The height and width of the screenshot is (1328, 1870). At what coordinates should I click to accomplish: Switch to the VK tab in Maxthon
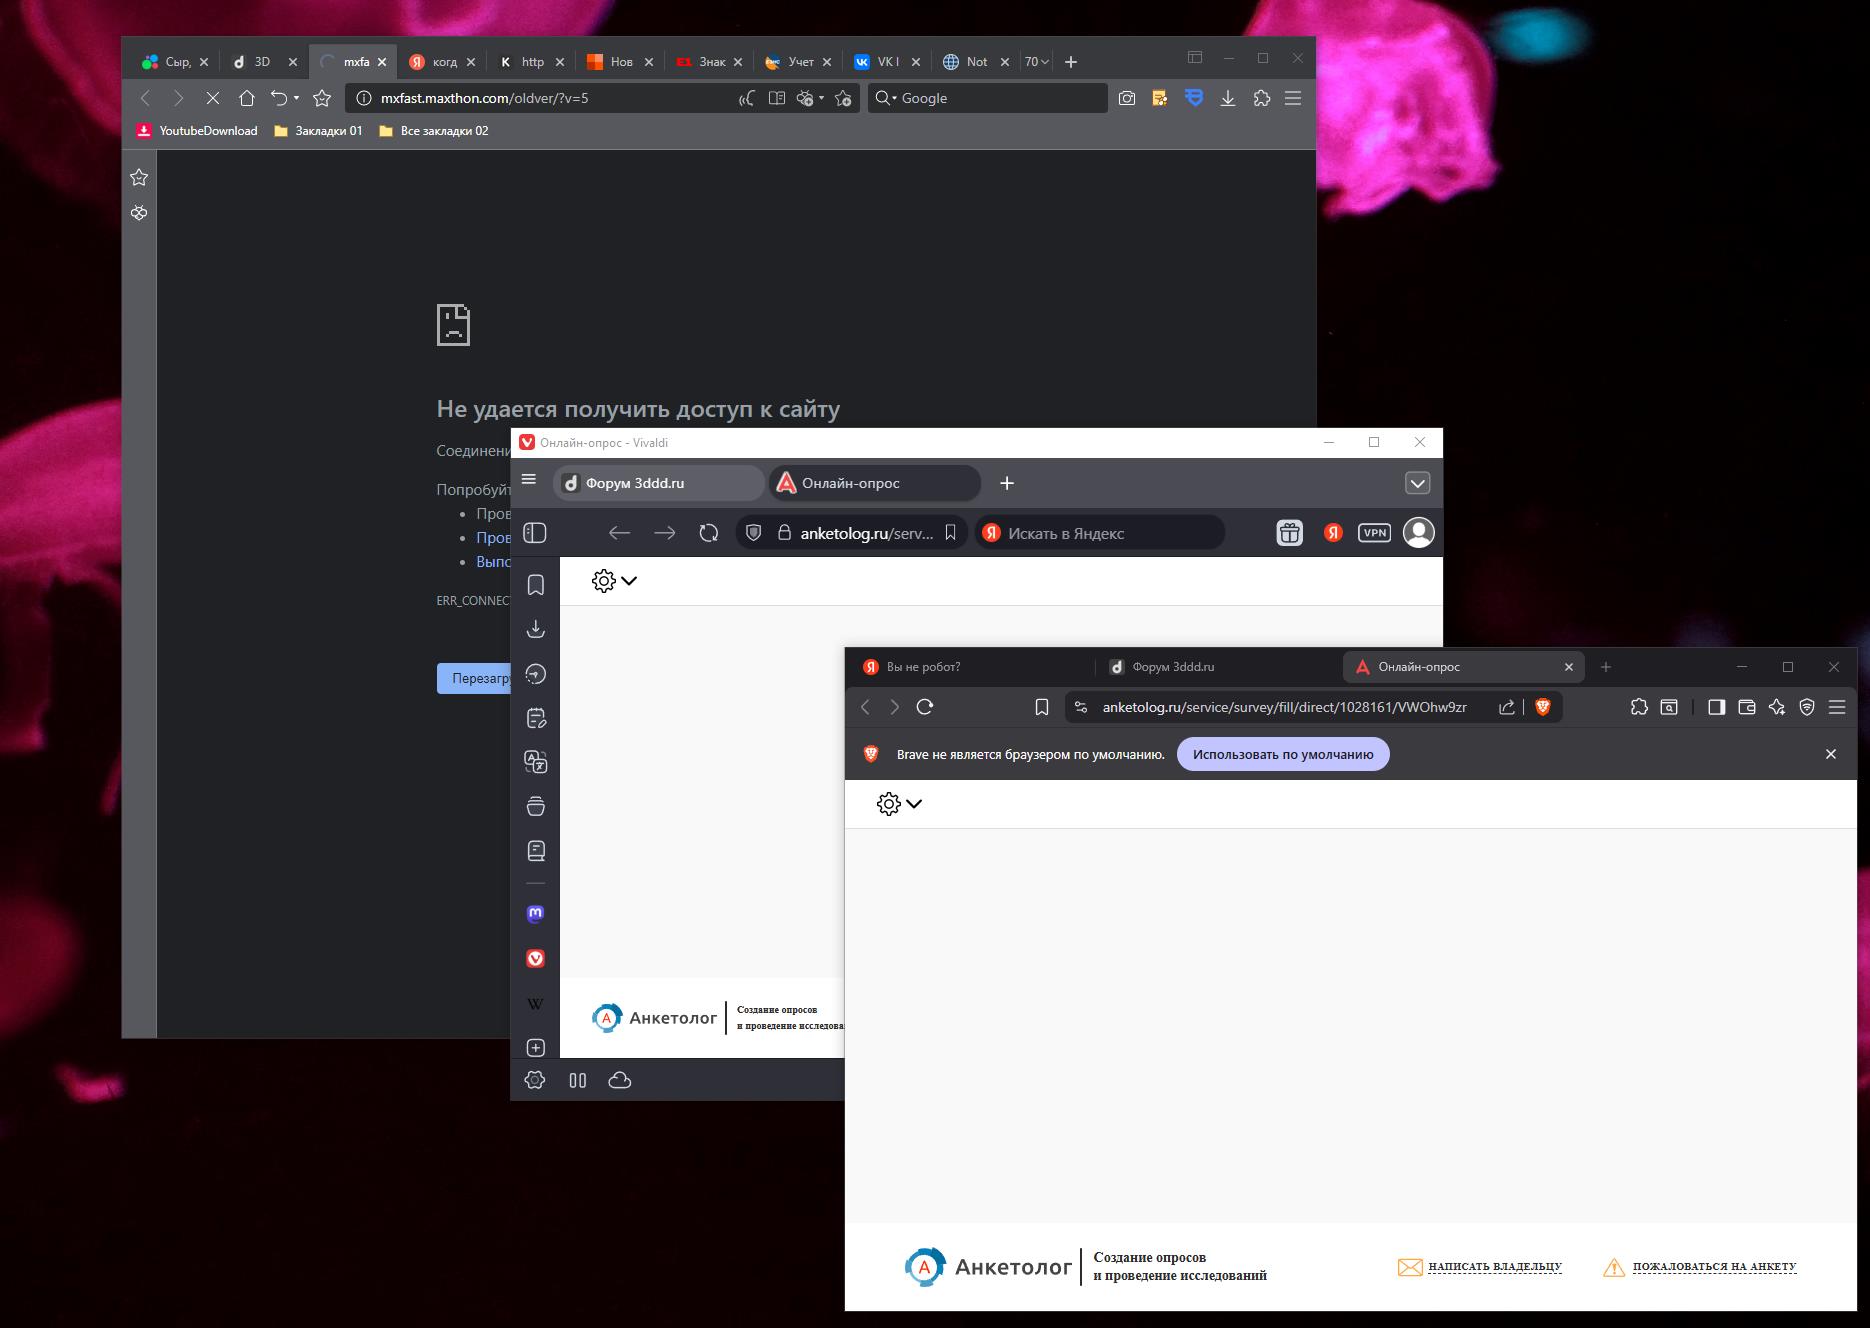(x=887, y=62)
